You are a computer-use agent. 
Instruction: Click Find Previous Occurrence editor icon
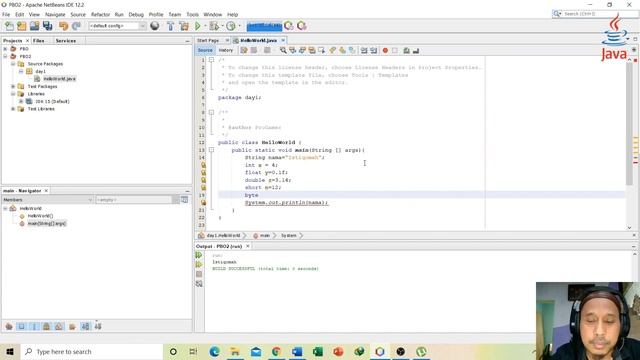(293, 51)
